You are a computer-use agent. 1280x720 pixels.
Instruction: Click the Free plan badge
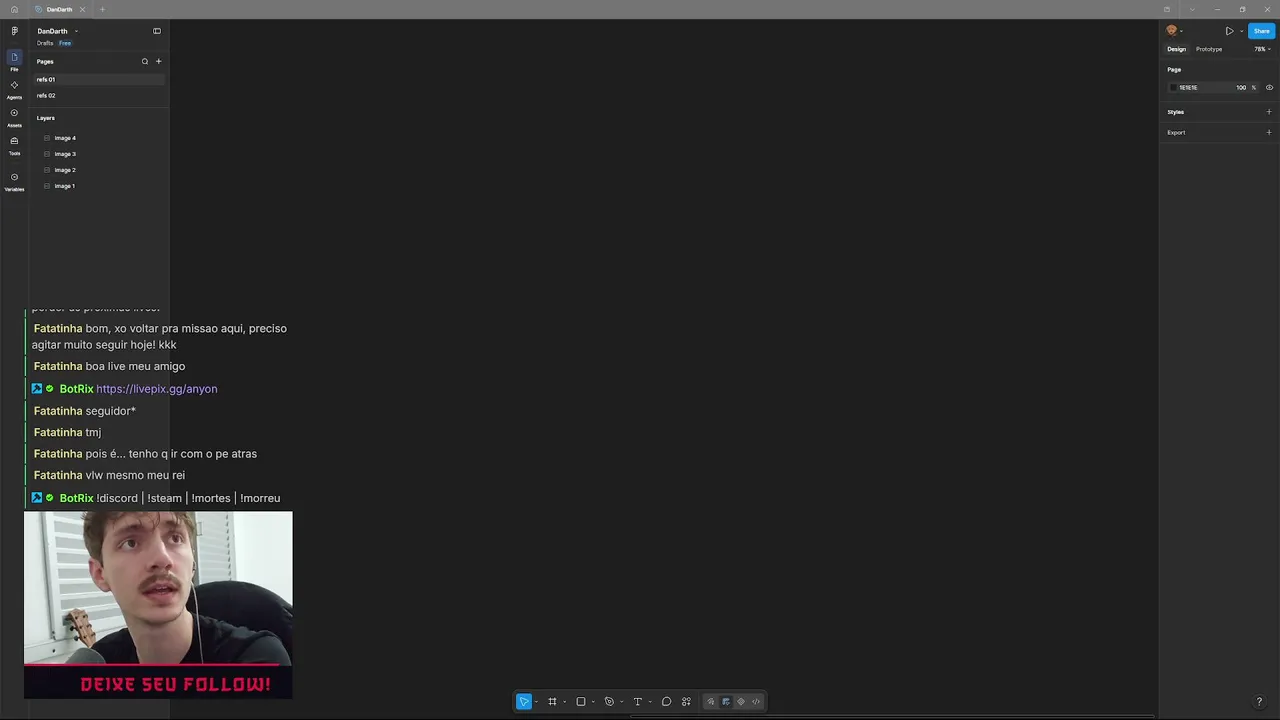coord(65,43)
